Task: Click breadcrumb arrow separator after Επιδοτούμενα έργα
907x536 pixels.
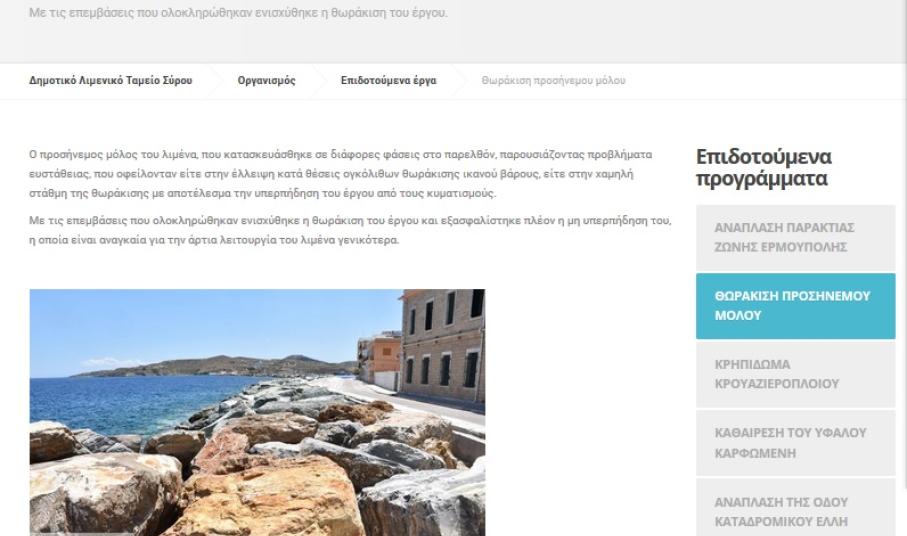Action: tap(459, 80)
